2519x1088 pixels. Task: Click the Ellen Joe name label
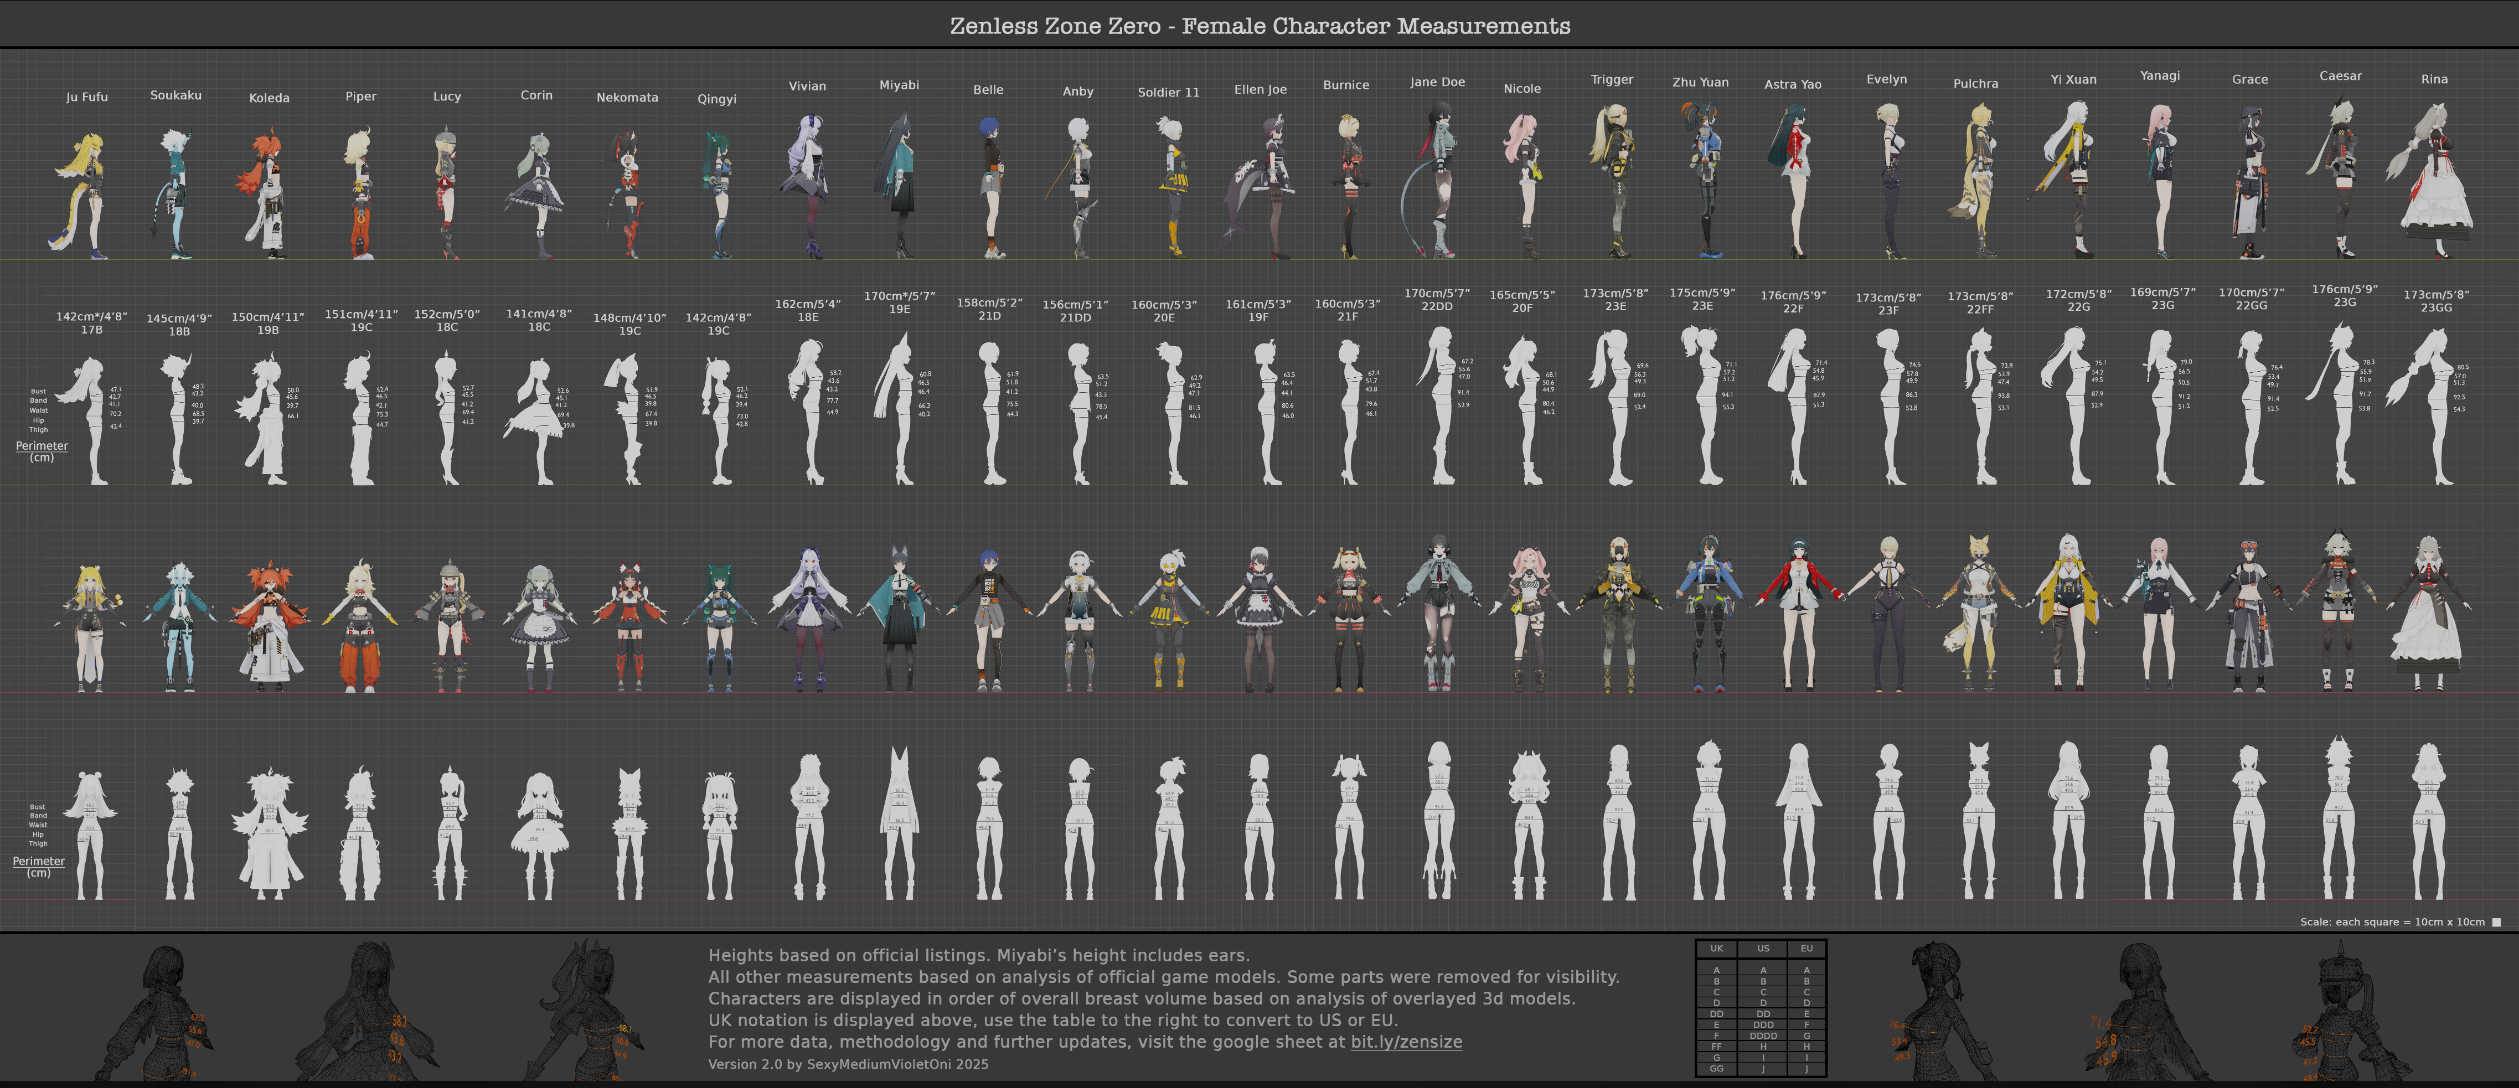coord(1260,90)
